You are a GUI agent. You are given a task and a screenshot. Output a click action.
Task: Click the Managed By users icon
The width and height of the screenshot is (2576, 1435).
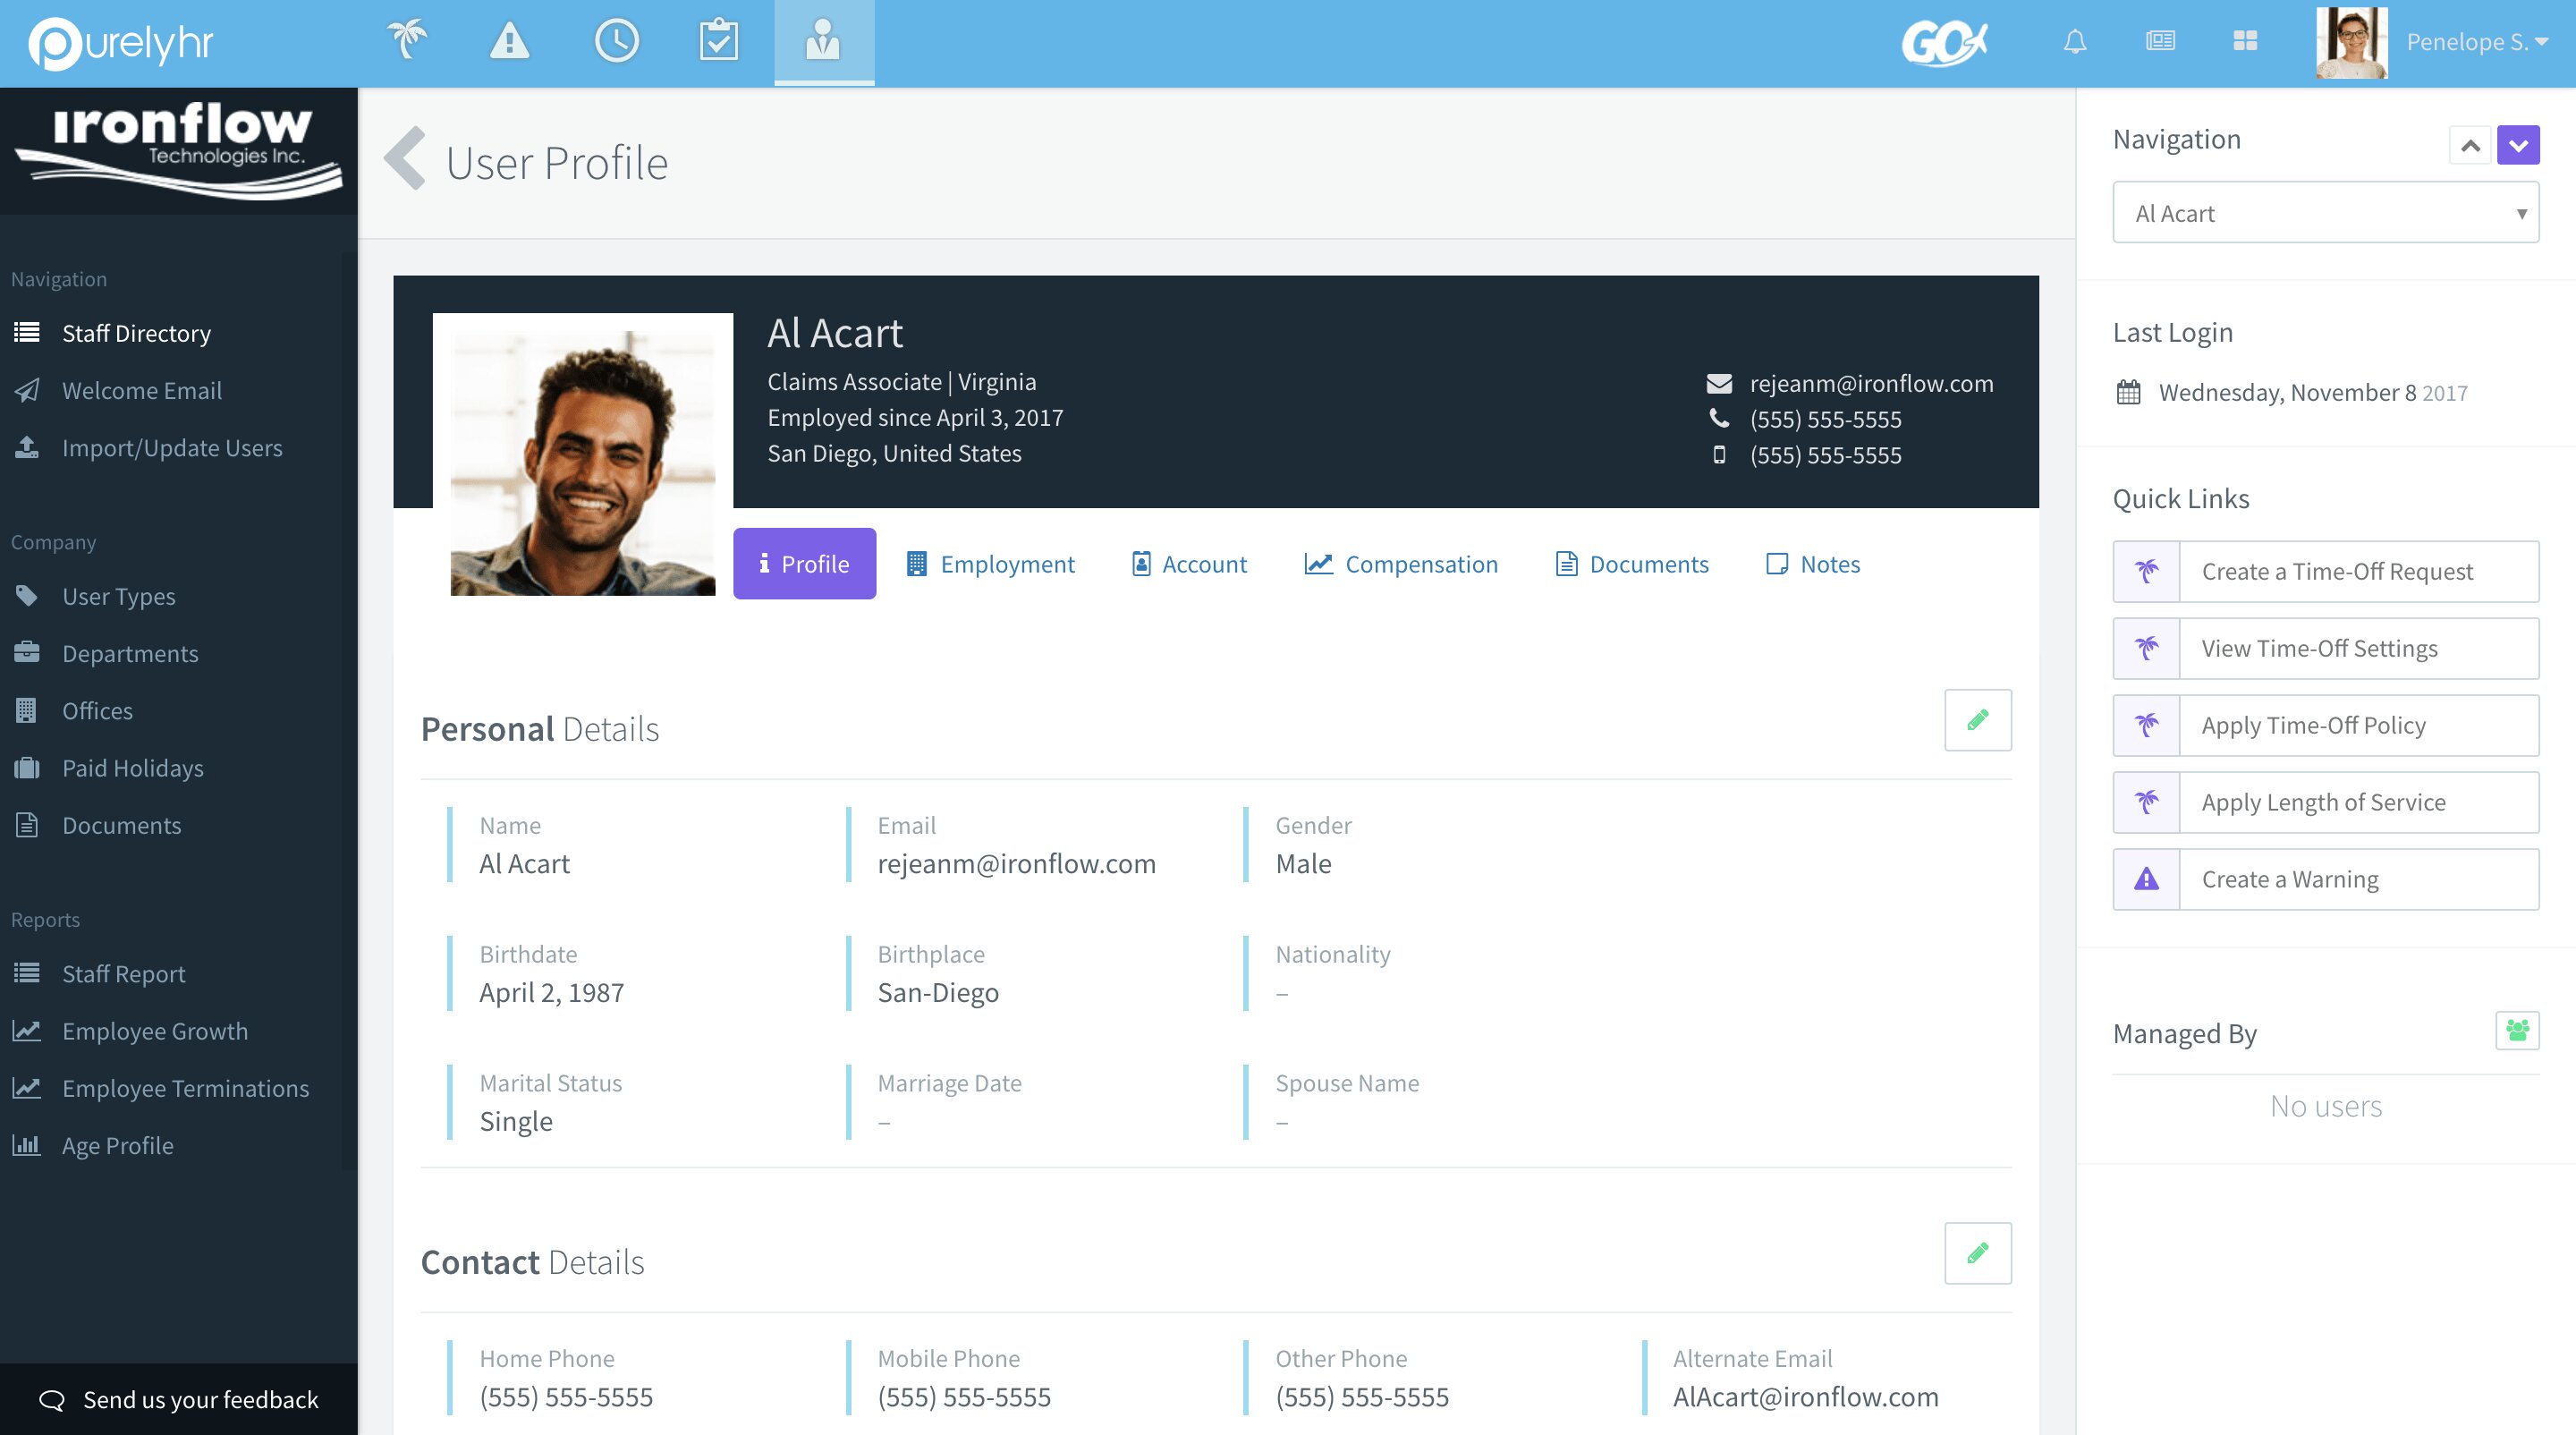point(2517,1030)
